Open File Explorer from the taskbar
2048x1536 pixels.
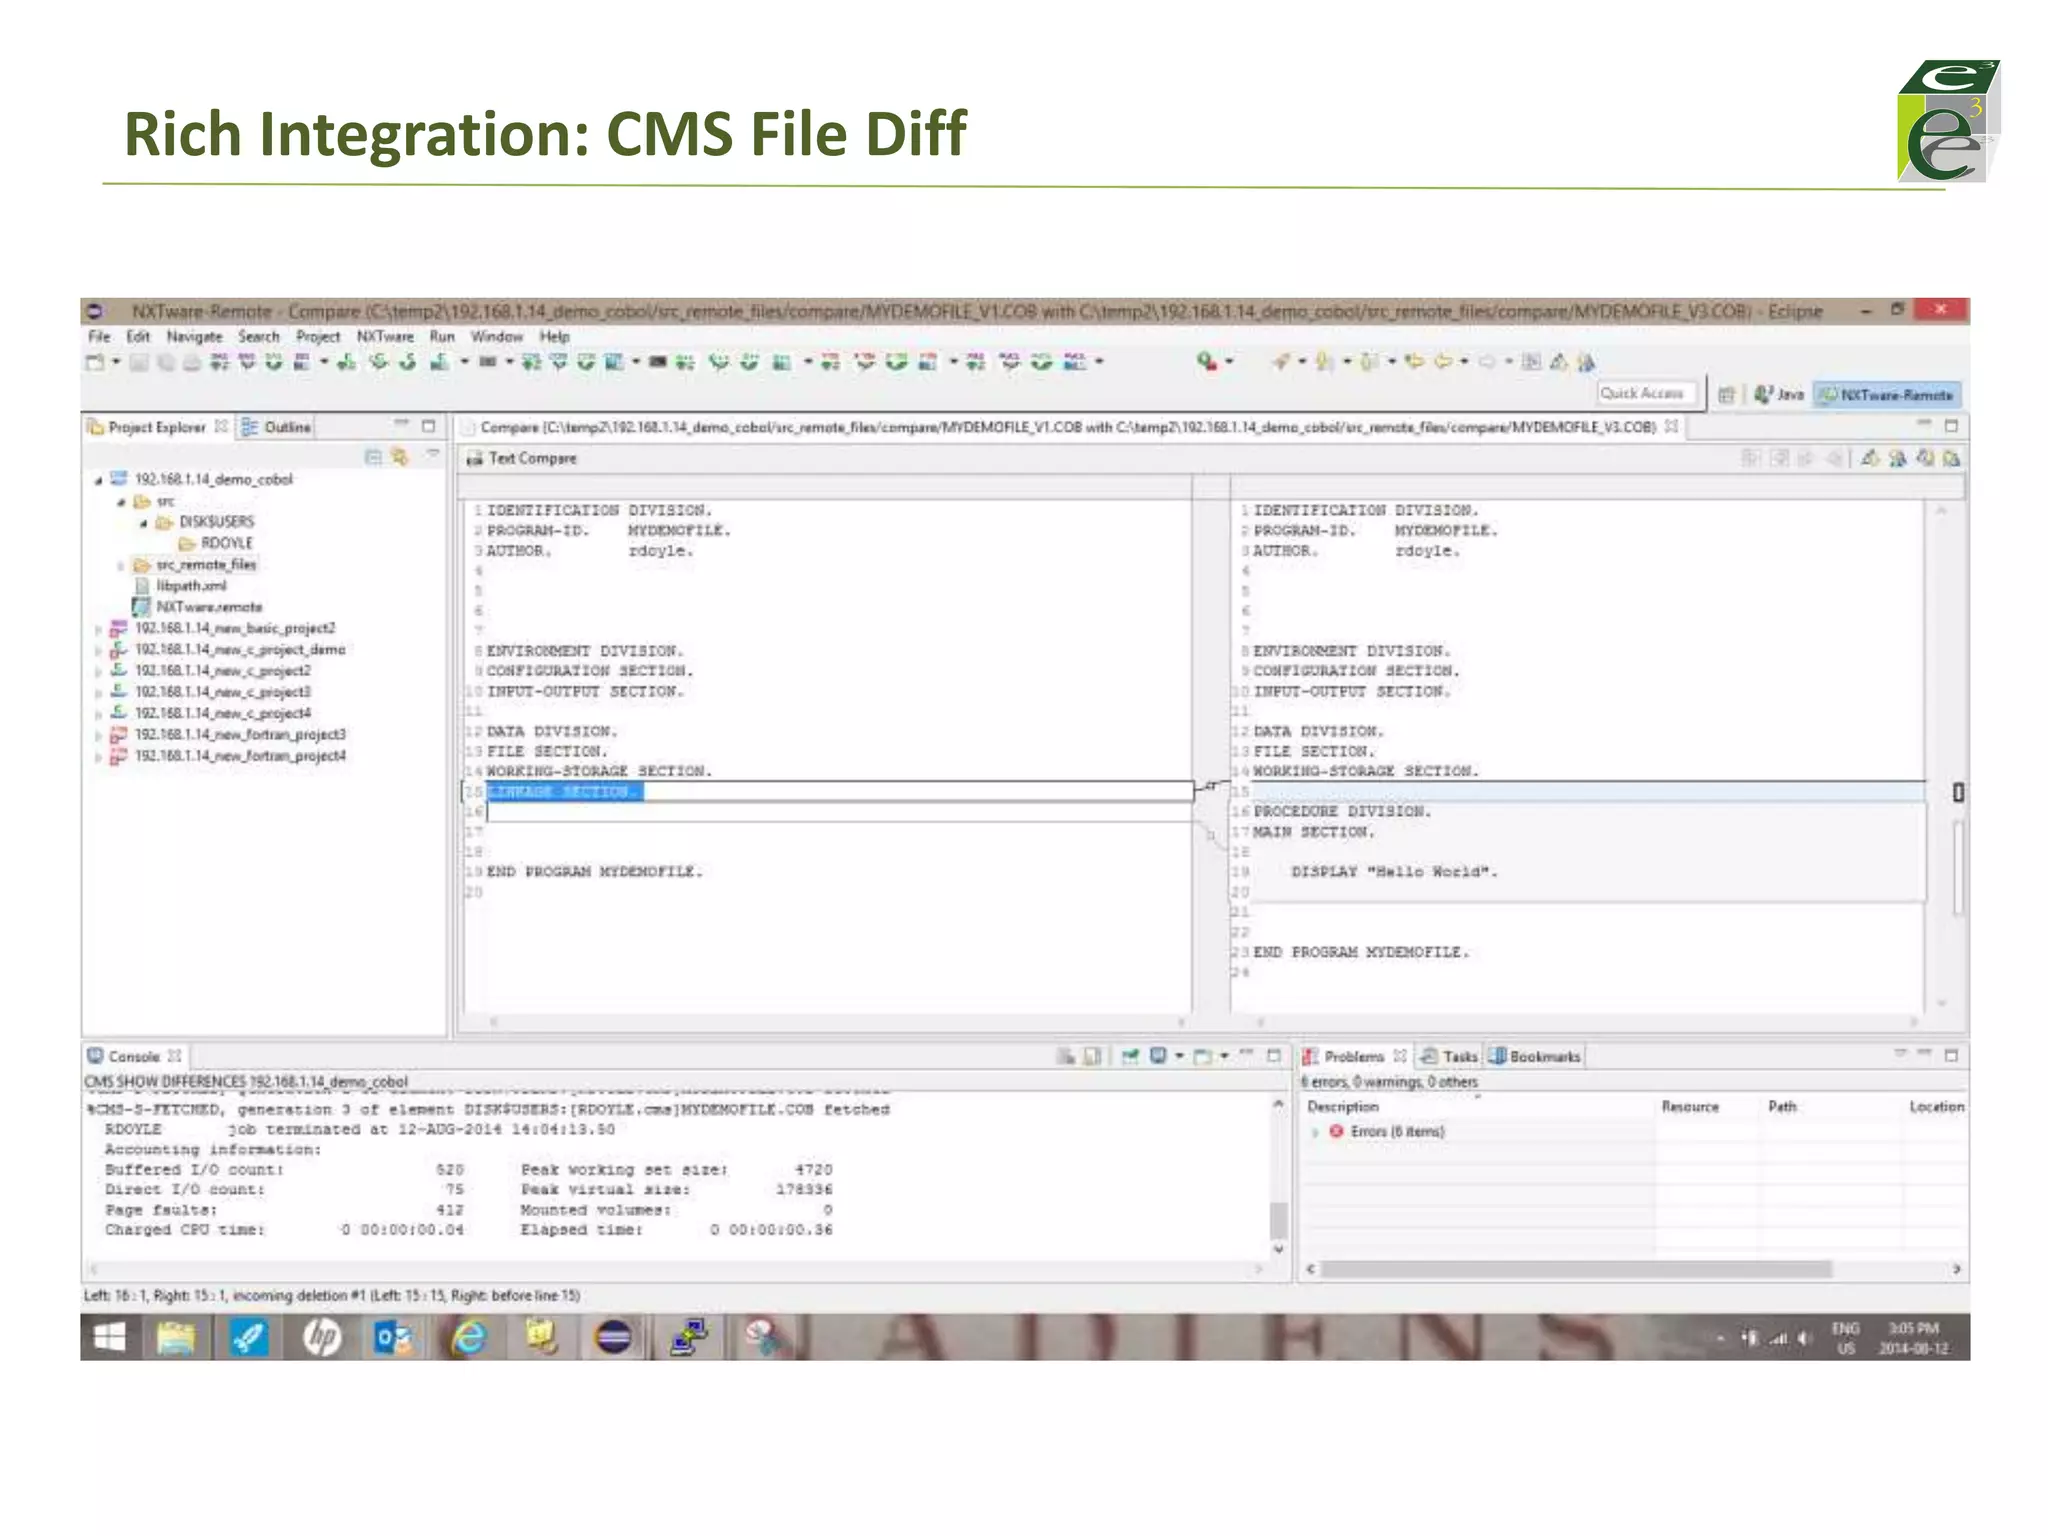point(176,1337)
